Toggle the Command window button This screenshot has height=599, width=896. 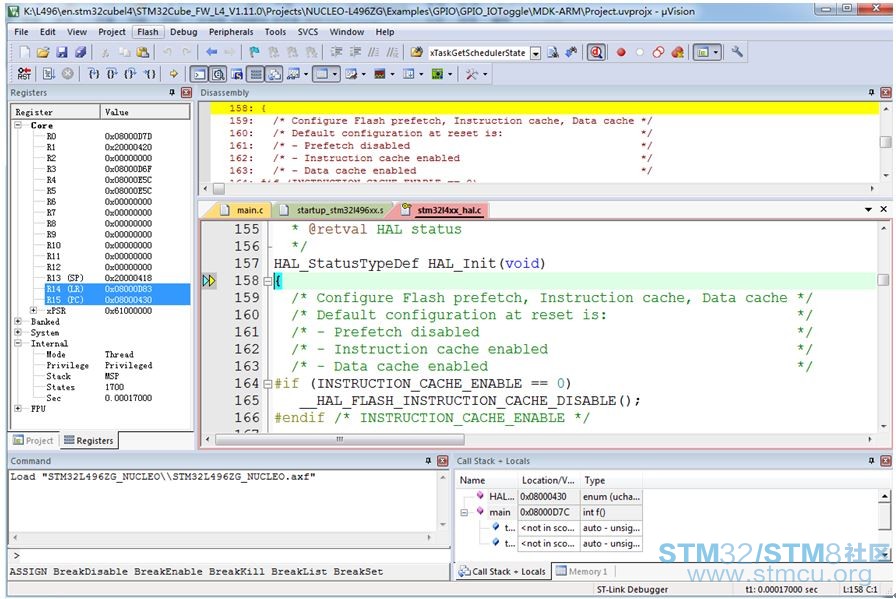tap(199, 74)
